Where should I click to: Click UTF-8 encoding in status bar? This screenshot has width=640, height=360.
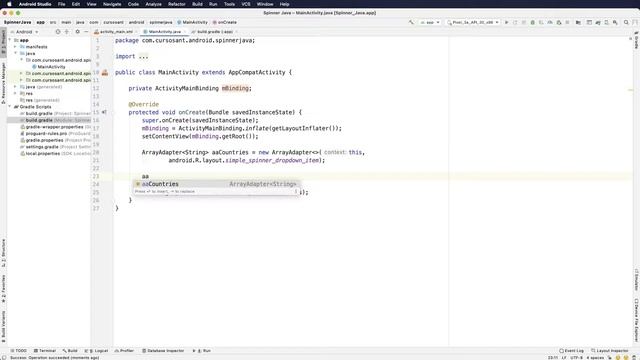(x=576, y=358)
